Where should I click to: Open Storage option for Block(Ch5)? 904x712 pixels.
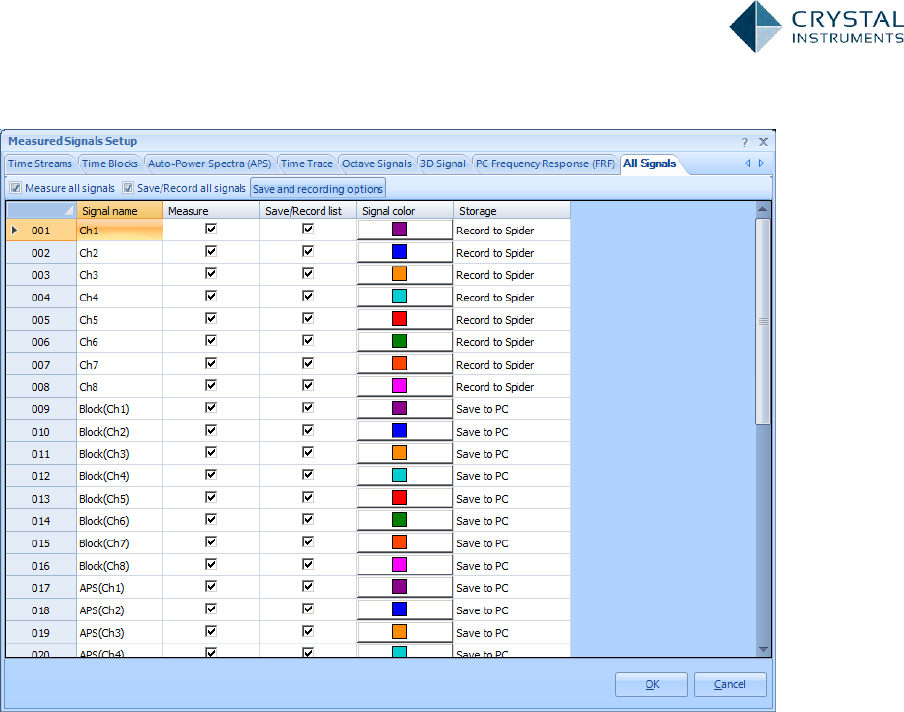tap(511, 499)
